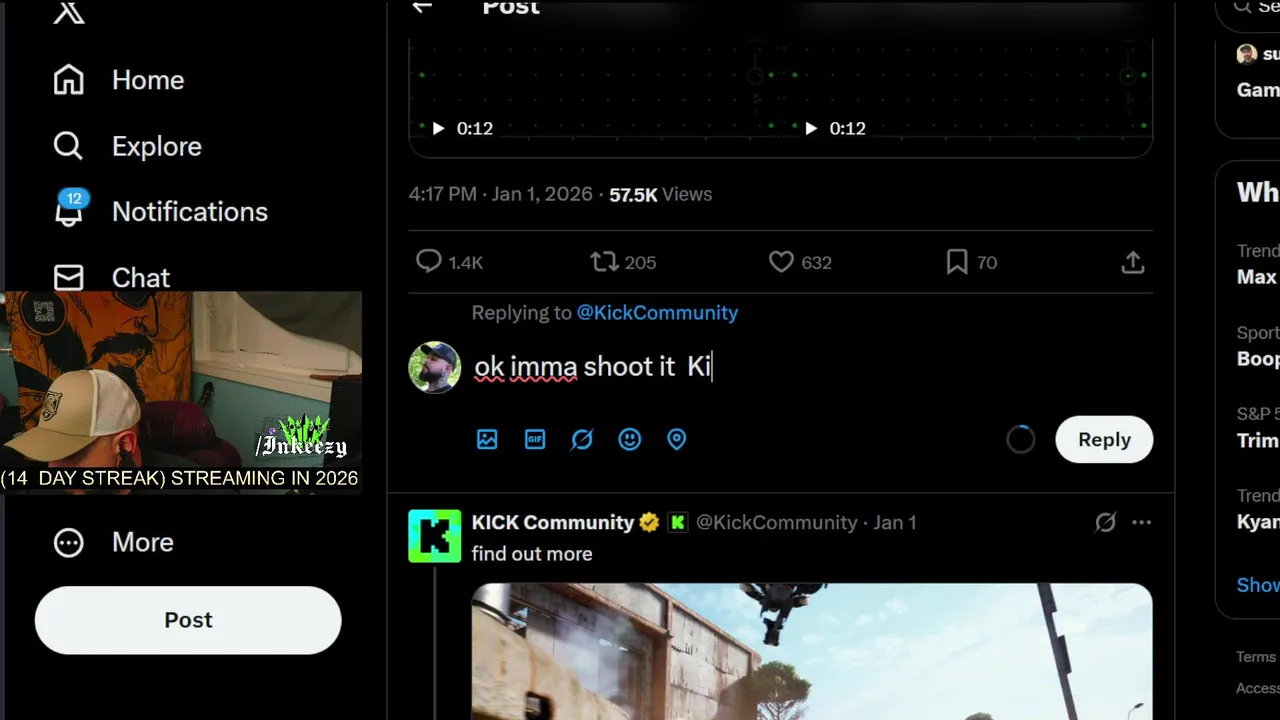Image resolution: width=1280 pixels, height=720 pixels.
Task: Play the left 0:12 video
Action: 438,128
